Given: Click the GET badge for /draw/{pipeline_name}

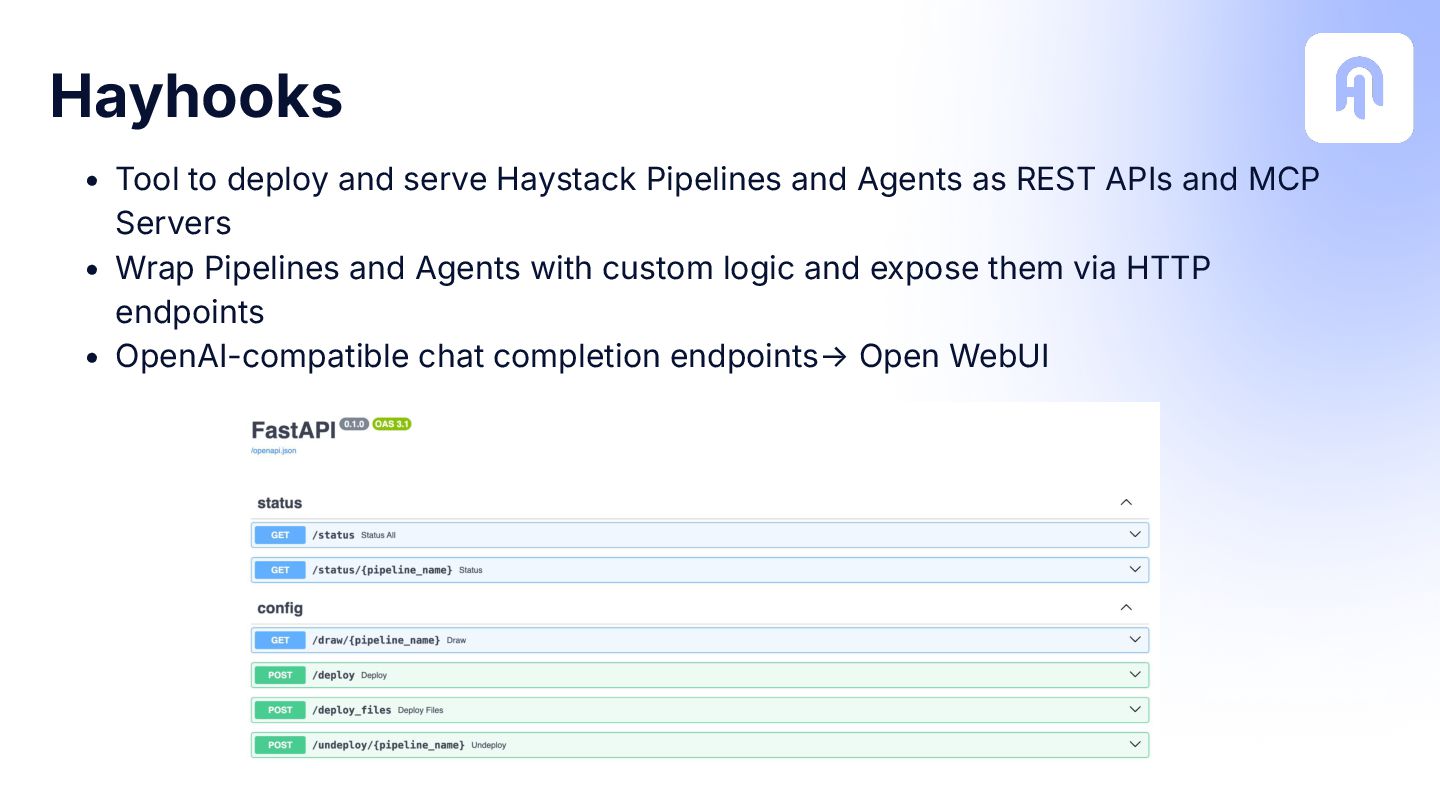Looking at the screenshot, I should [280, 640].
